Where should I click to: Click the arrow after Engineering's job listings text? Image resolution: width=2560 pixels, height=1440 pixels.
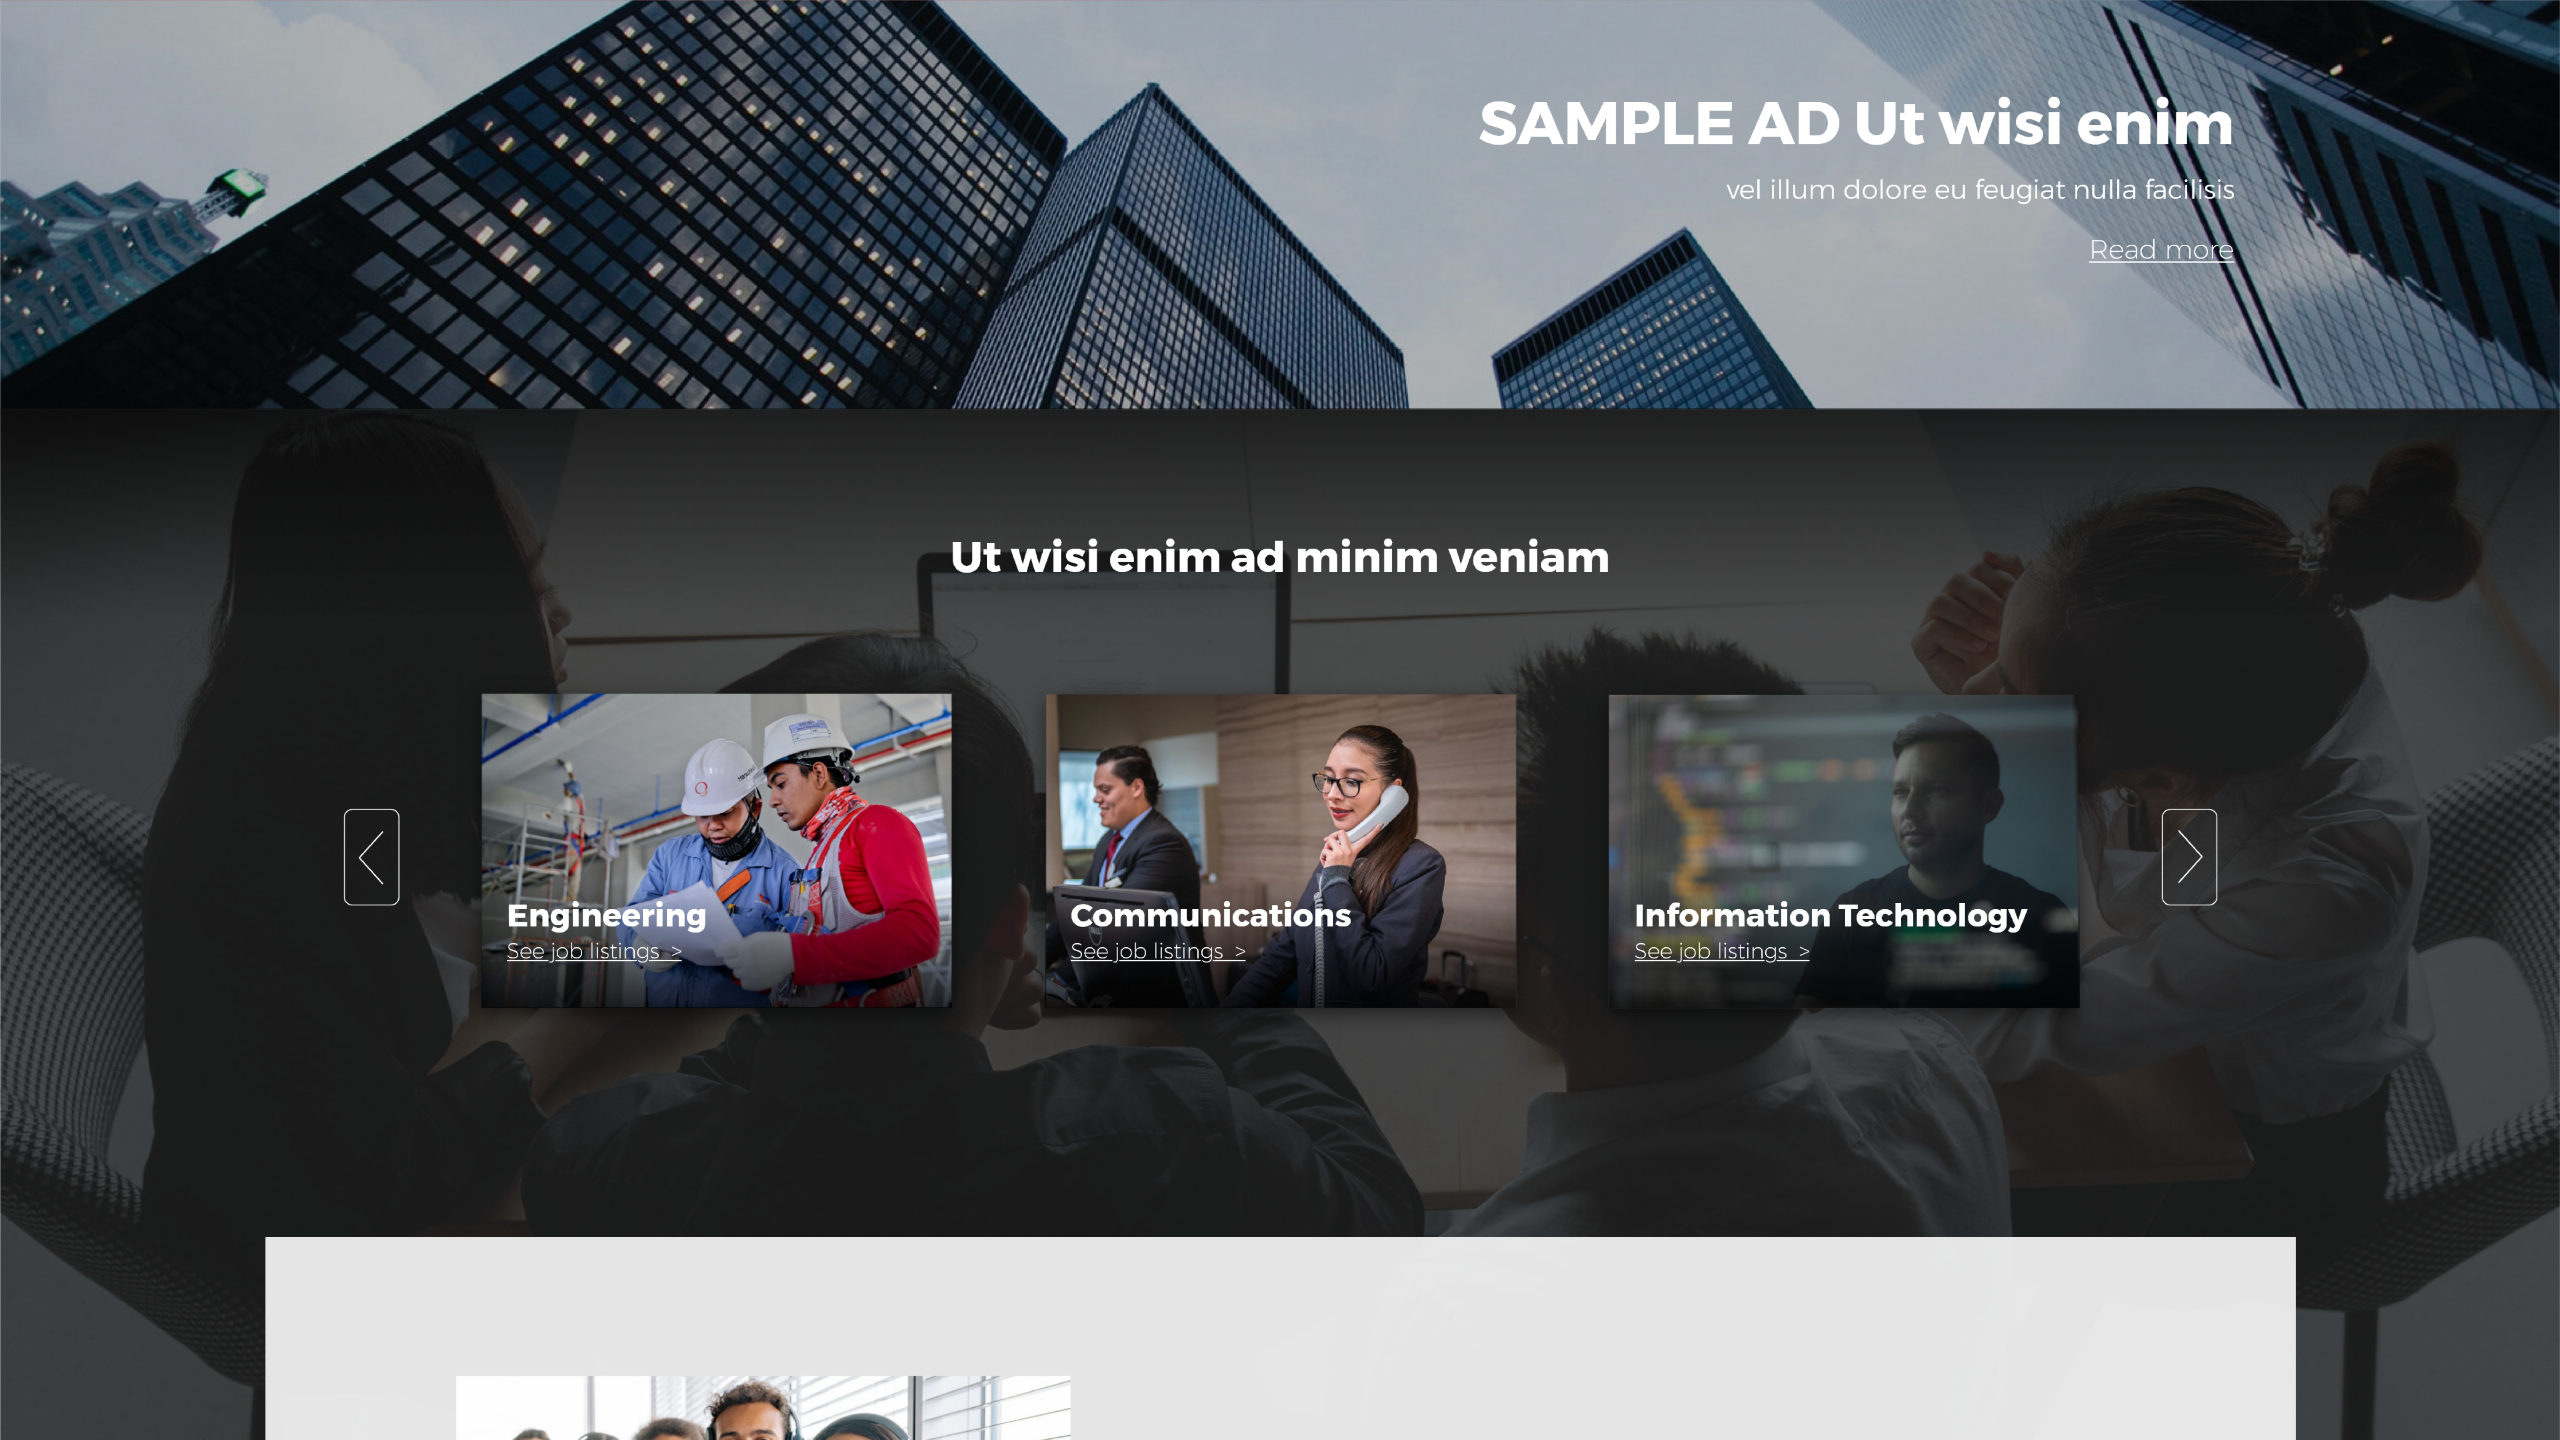point(676,952)
